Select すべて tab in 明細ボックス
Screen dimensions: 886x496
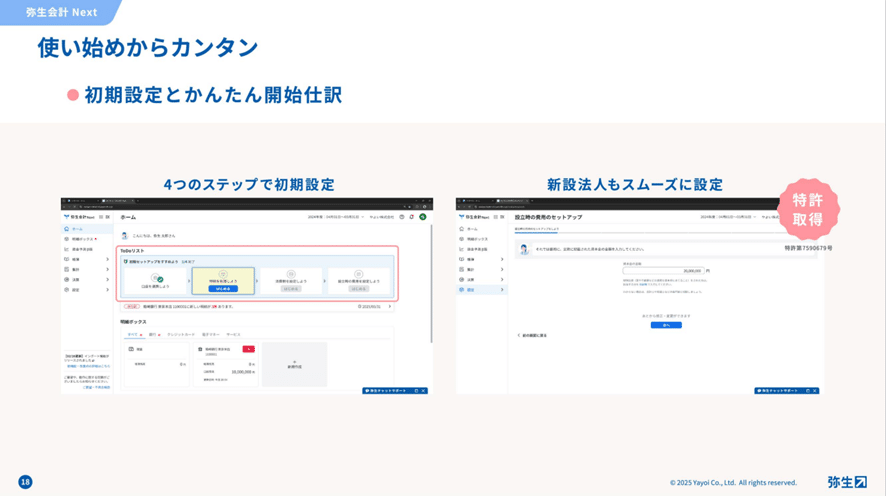coord(133,334)
